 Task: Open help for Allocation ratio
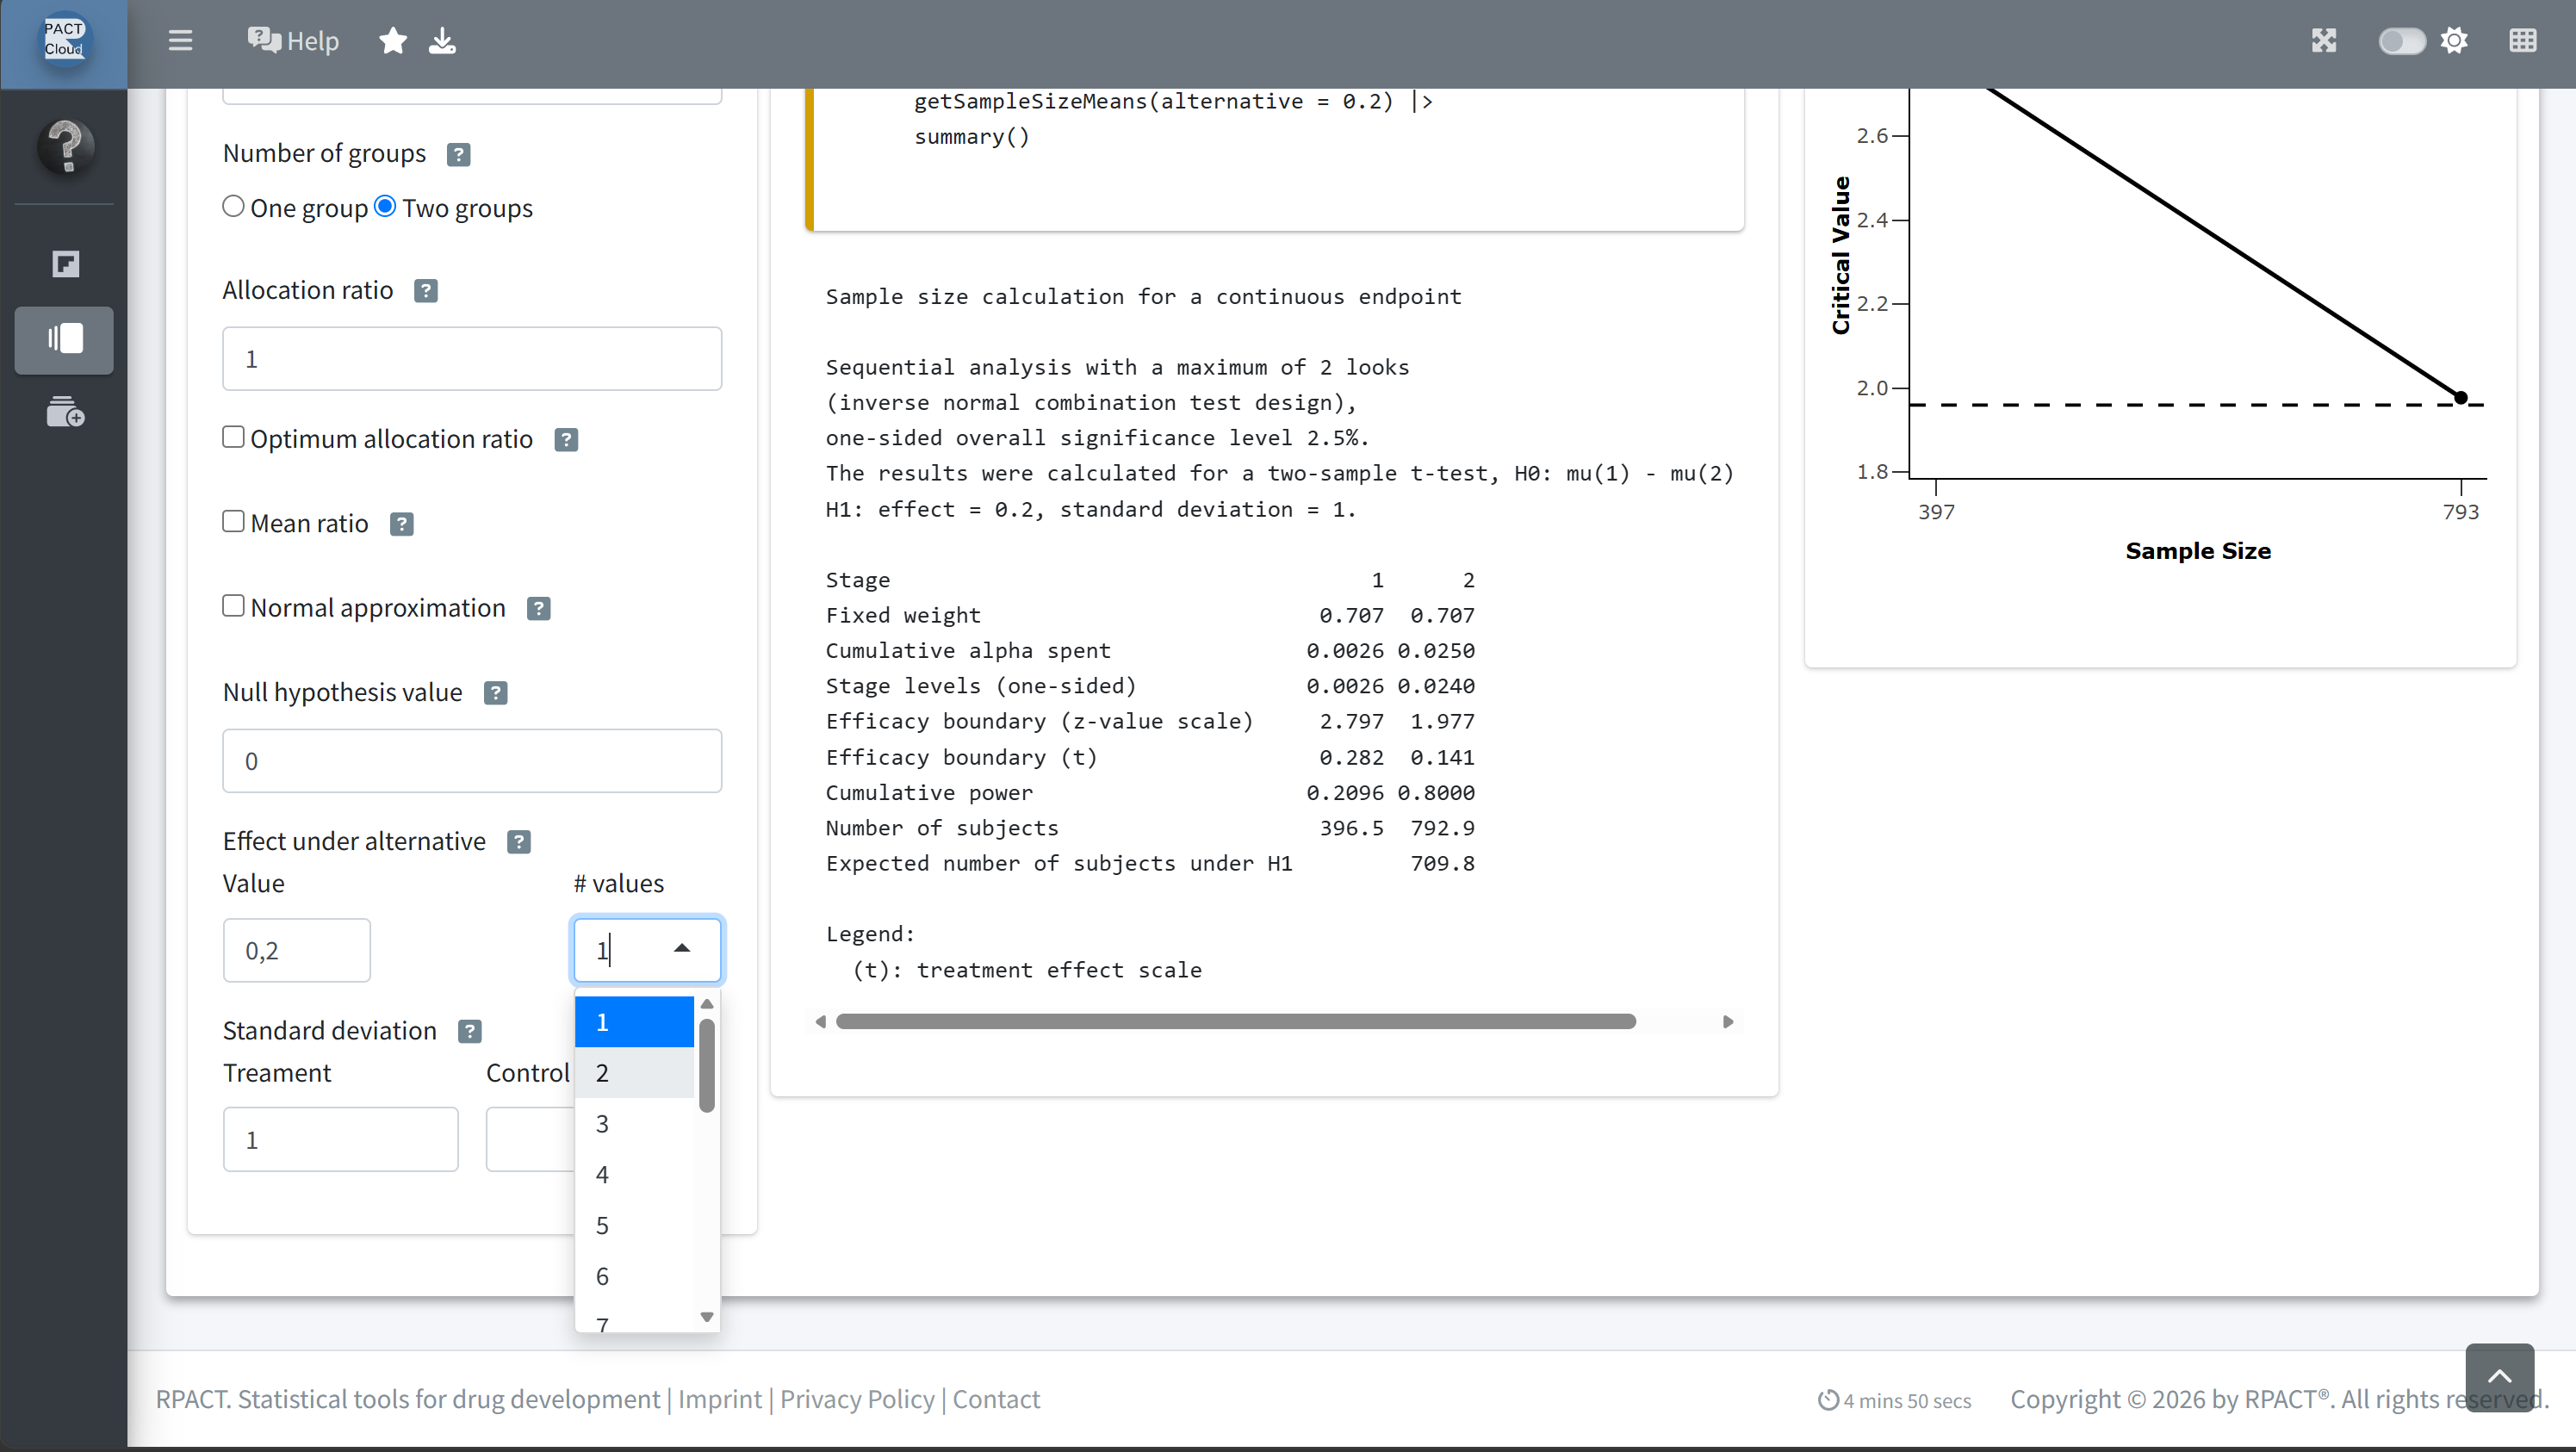click(x=426, y=290)
